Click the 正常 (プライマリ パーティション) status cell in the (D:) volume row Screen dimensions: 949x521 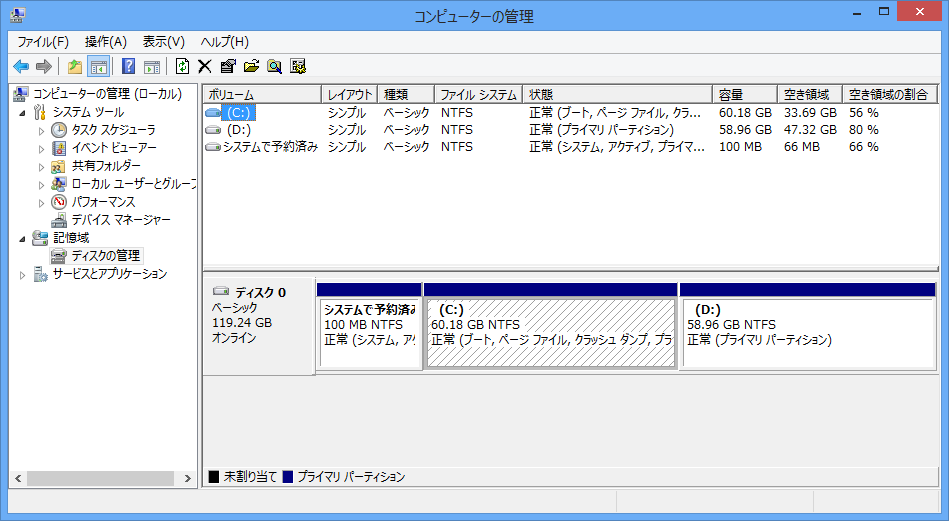(x=601, y=129)
